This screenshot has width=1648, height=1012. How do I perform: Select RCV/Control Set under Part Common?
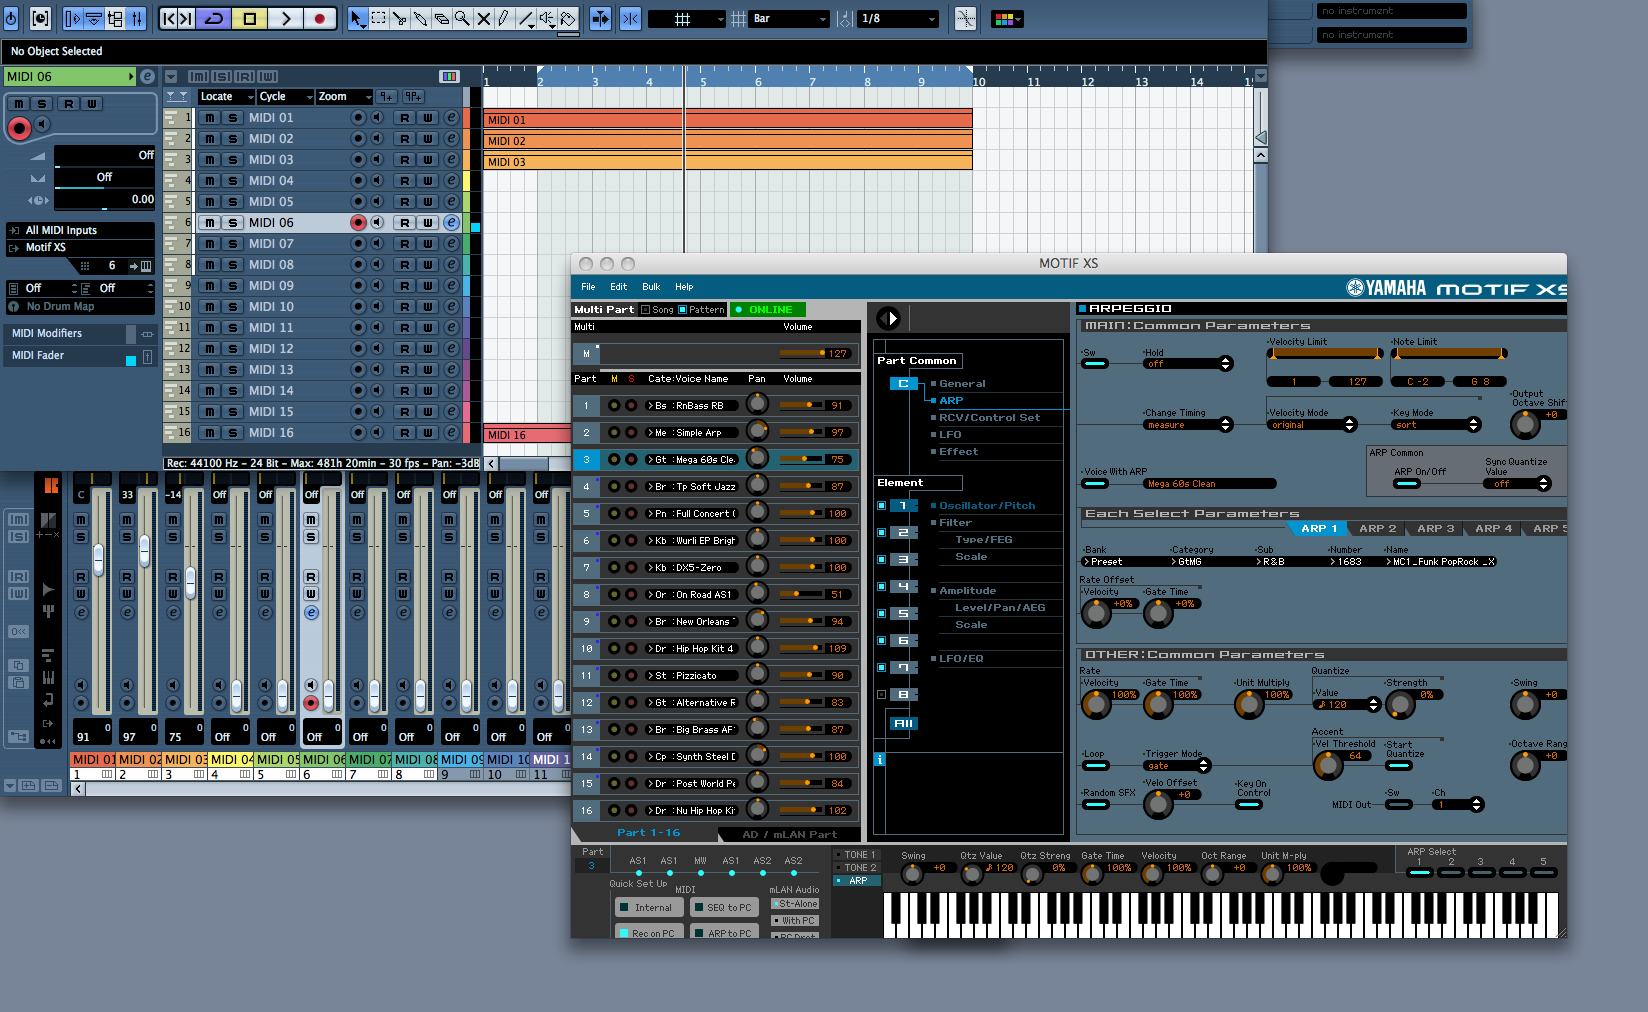click(989, 417)
